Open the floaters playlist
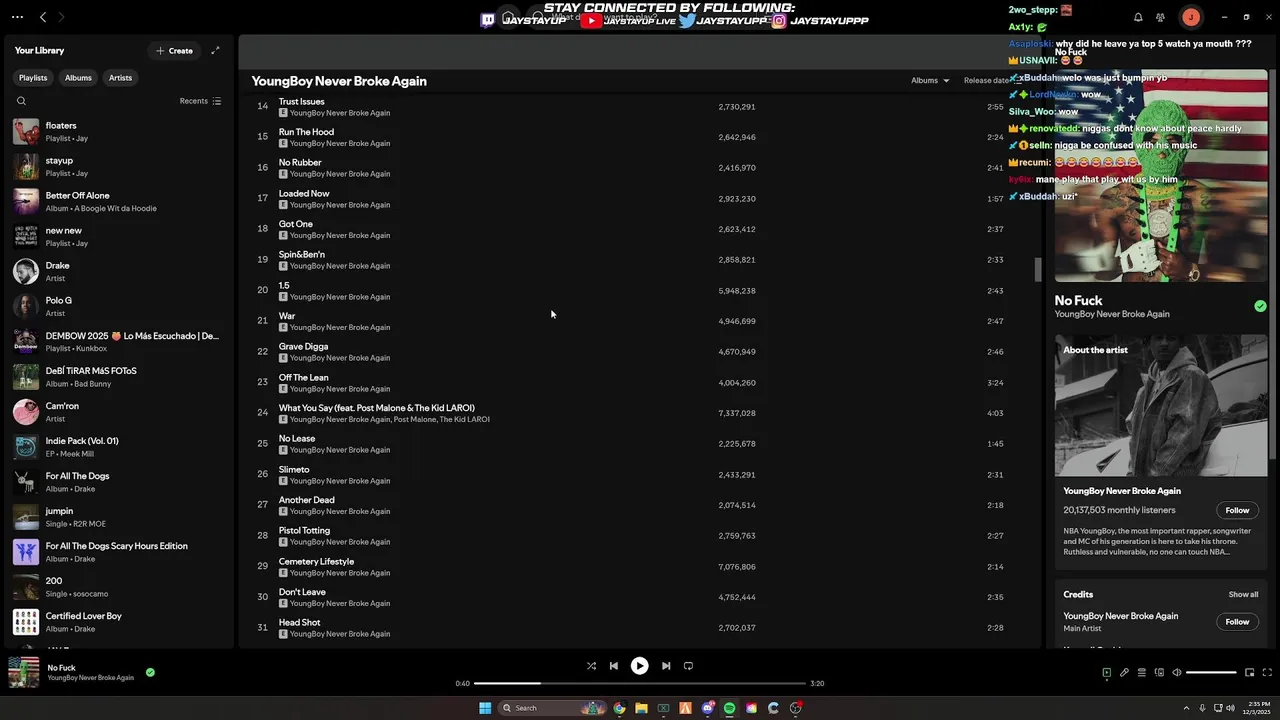The image size is (1280, 720). (x=117, y=132)
